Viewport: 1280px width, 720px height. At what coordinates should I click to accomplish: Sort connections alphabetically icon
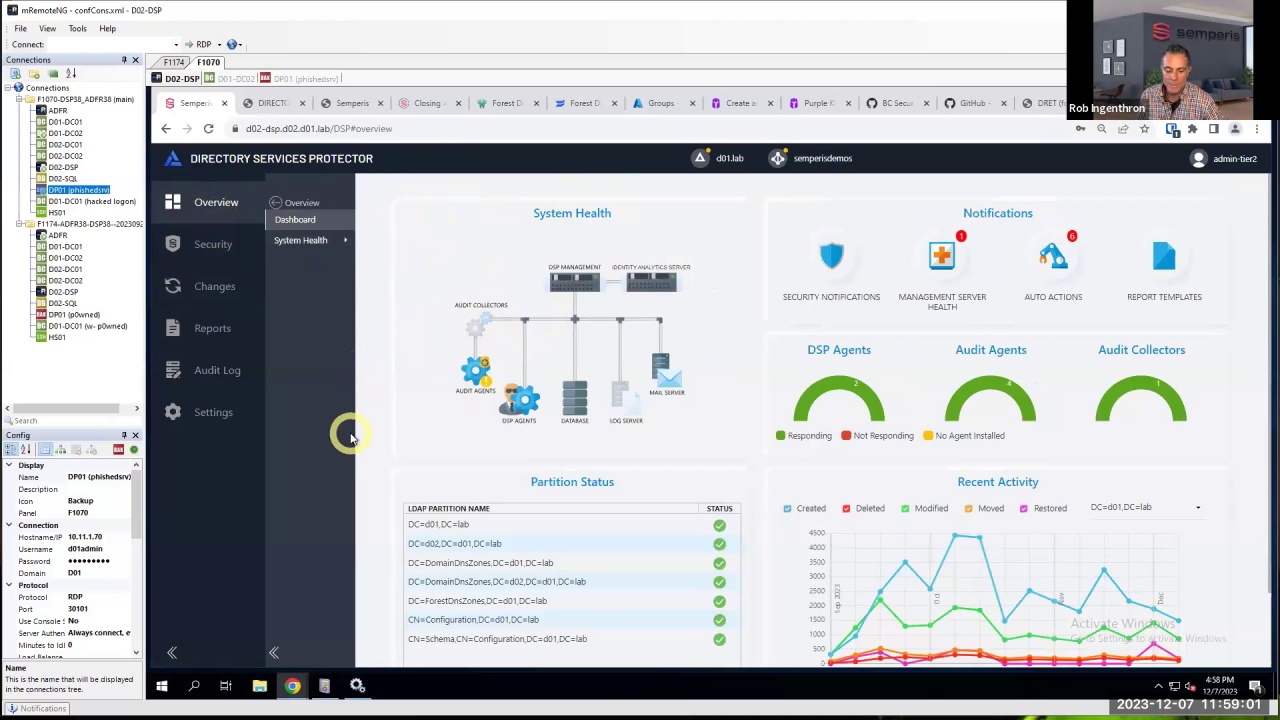(x=70, y=74)
